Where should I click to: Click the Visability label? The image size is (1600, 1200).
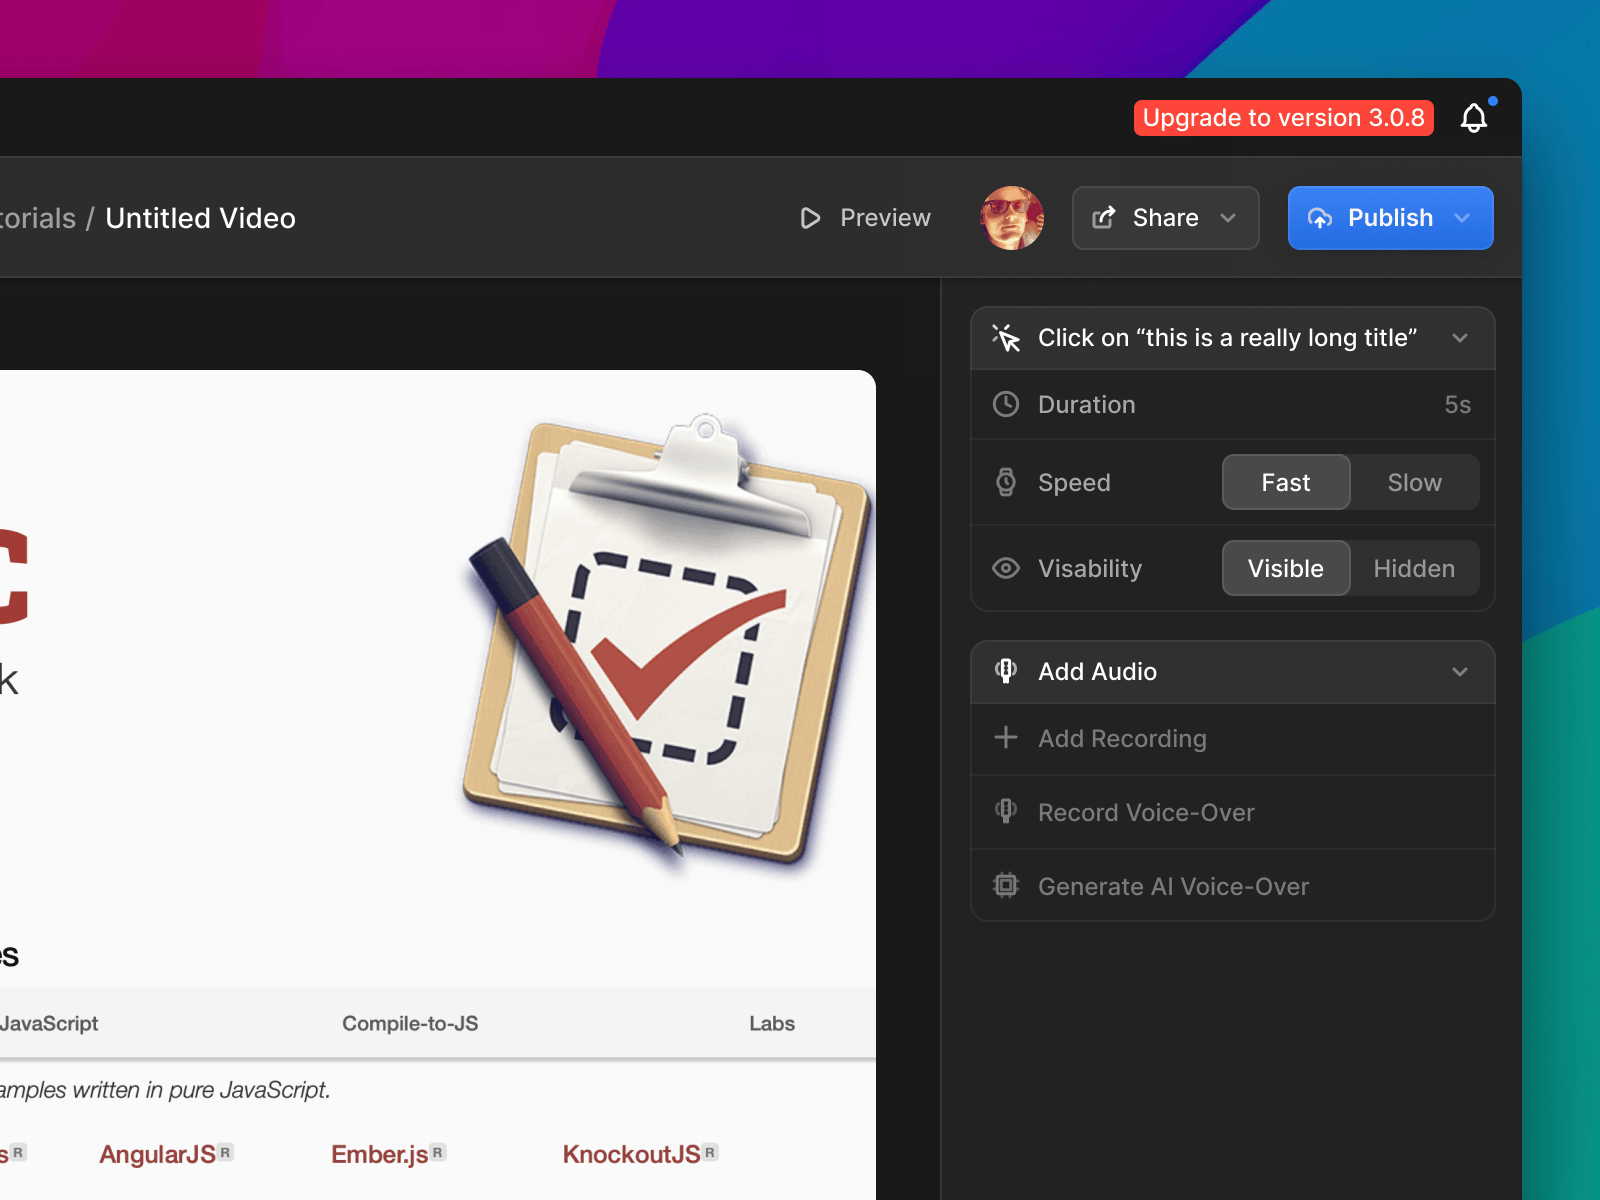1090,569
